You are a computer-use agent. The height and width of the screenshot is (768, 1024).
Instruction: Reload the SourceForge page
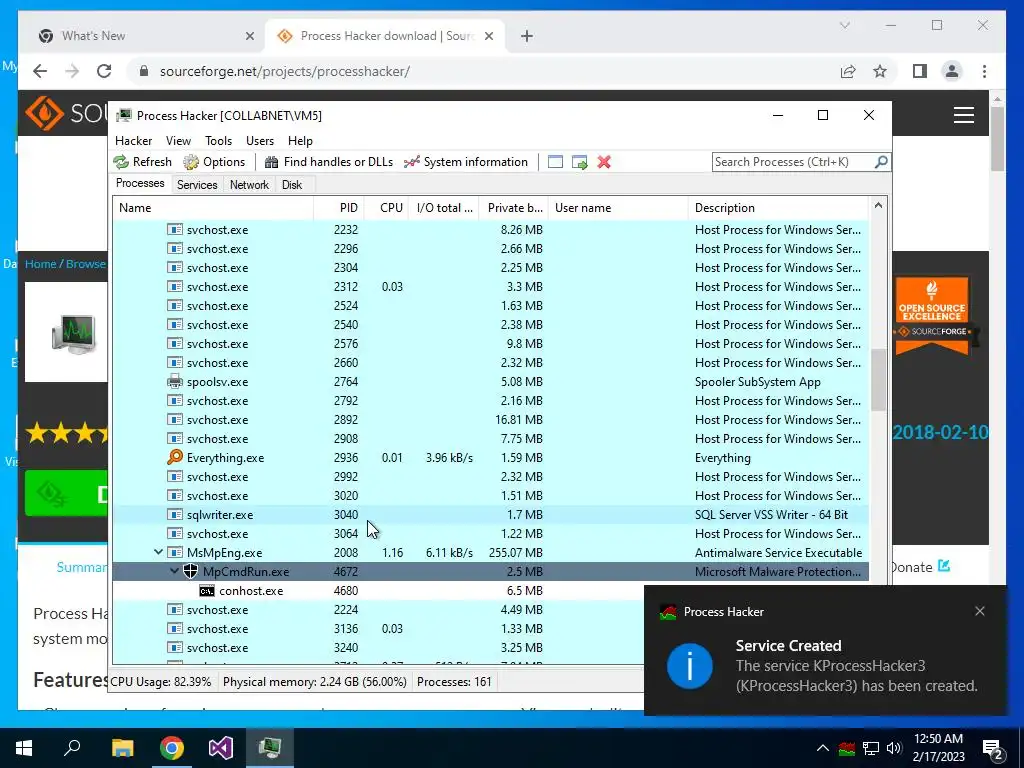click(104, 71)
